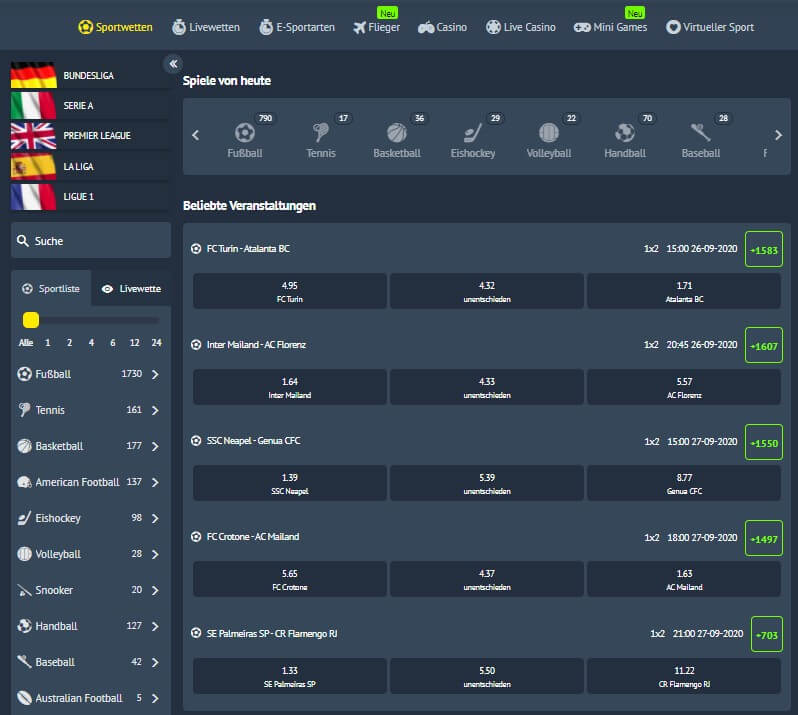
Task: Click the Snooker cue icon in sidebar
Action: coord(24,590)
